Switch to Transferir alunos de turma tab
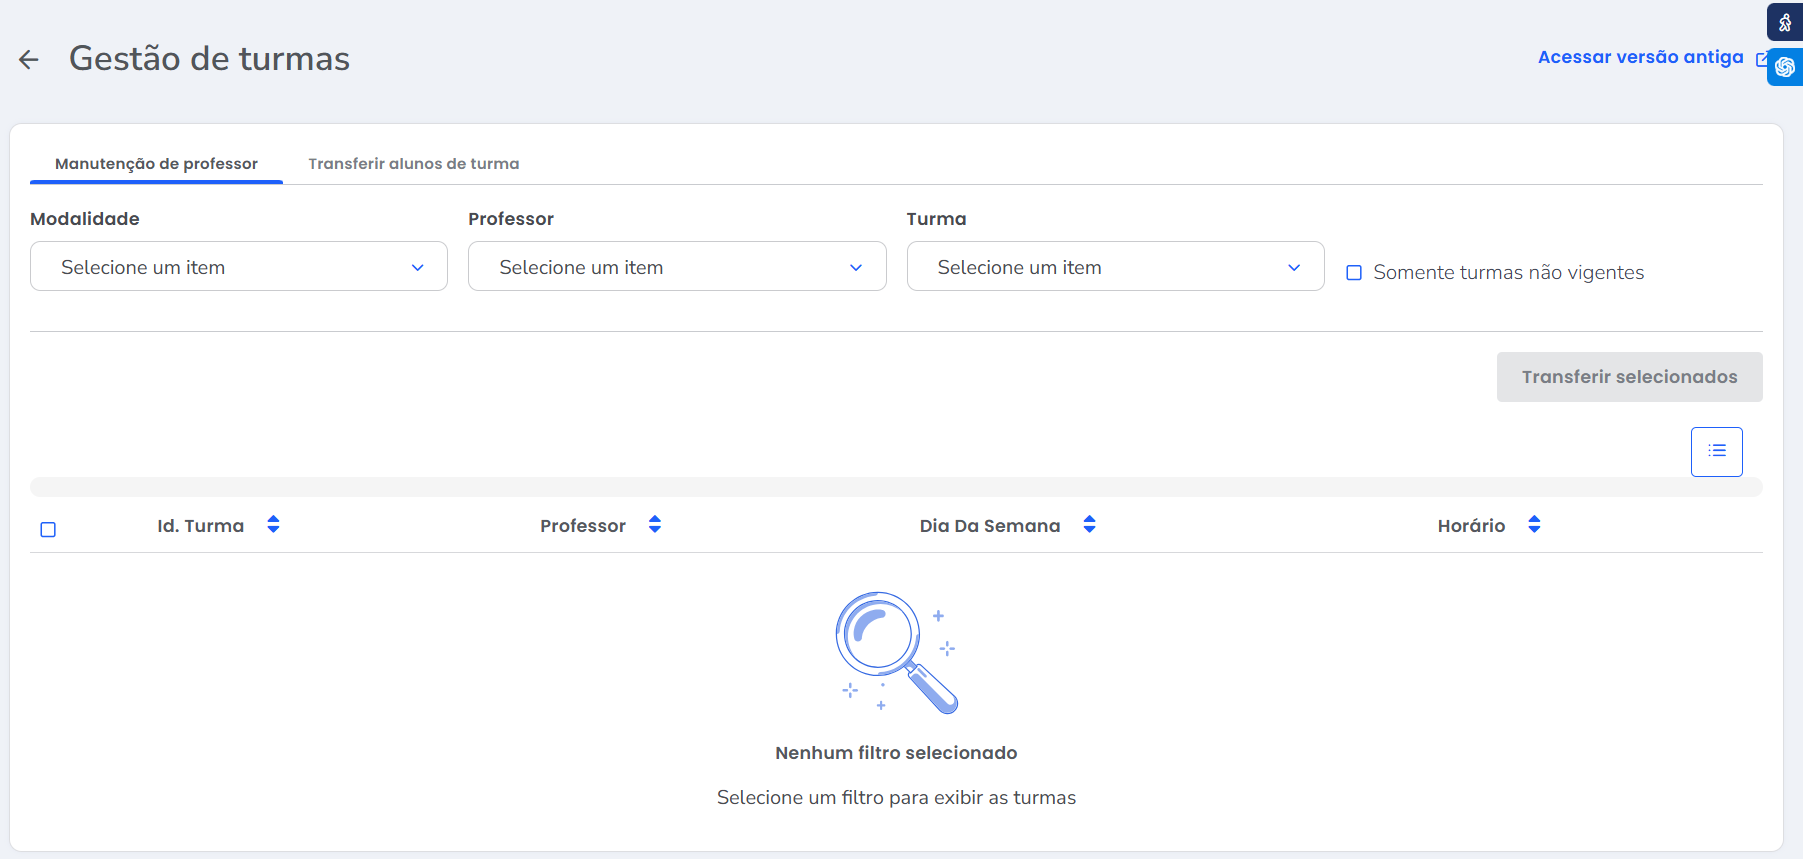Screen dimensions: 1803x859 pos(413,164)
